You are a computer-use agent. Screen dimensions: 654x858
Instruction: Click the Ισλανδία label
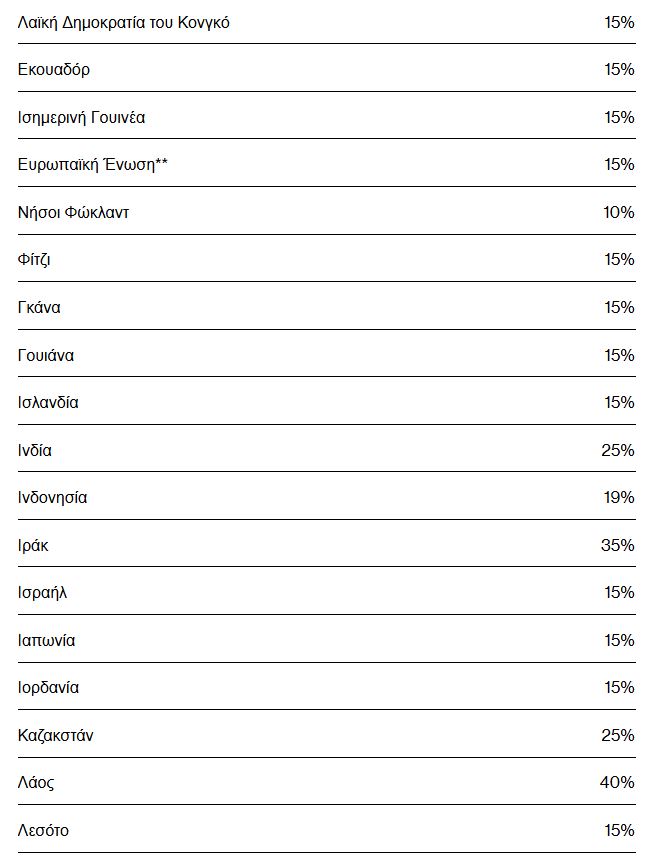48,402
